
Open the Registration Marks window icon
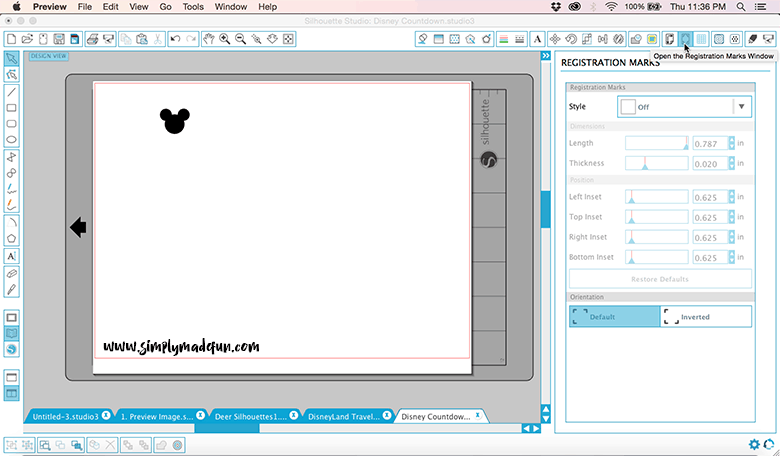click(685, 39)
